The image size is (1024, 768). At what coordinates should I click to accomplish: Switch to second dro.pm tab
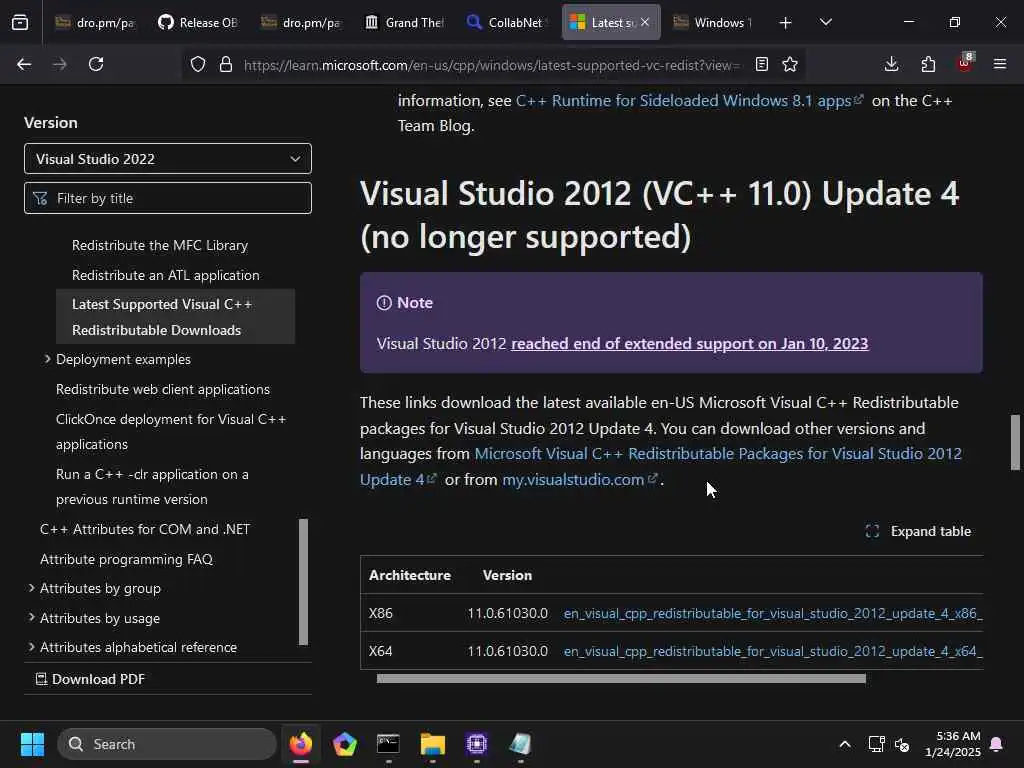pyautogui.click(x=302, y=22)
